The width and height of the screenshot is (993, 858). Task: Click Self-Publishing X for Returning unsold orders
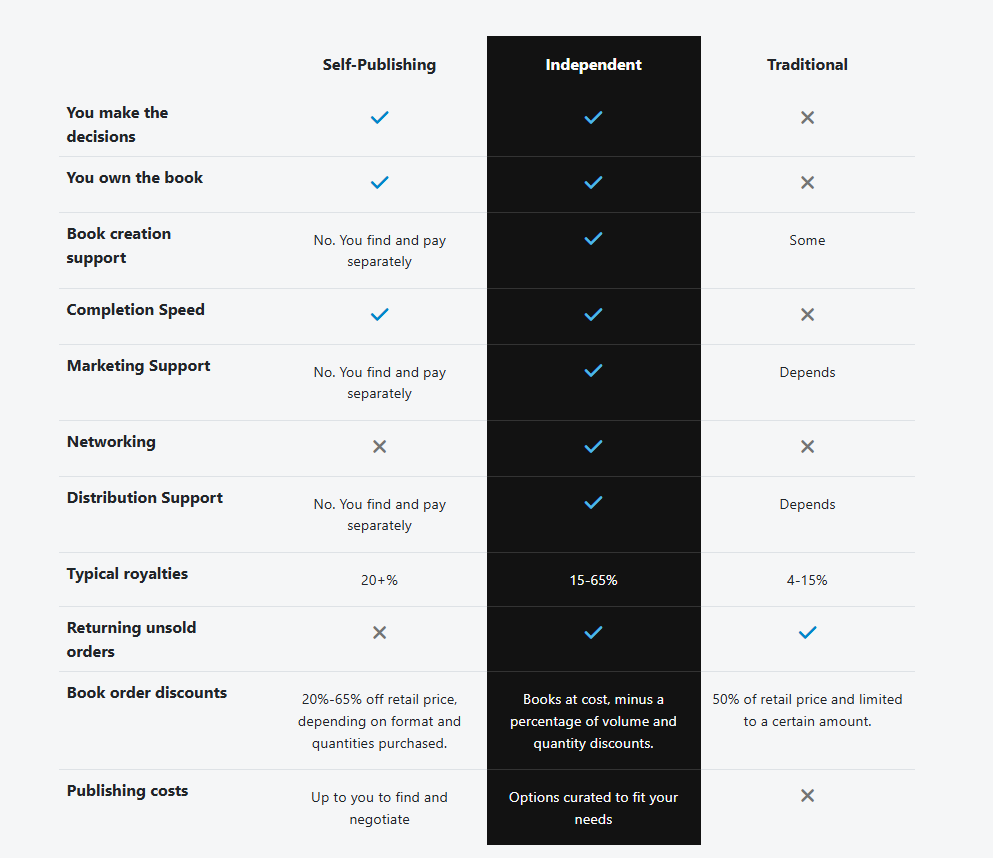379,633
